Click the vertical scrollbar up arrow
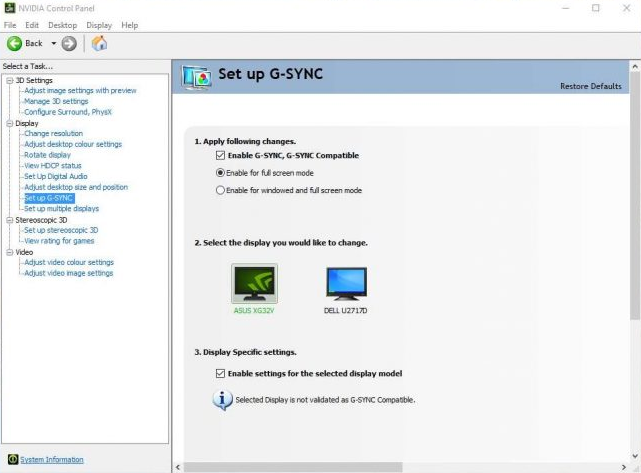The width and height of the screenshot is (641, 473). (635, 66)
